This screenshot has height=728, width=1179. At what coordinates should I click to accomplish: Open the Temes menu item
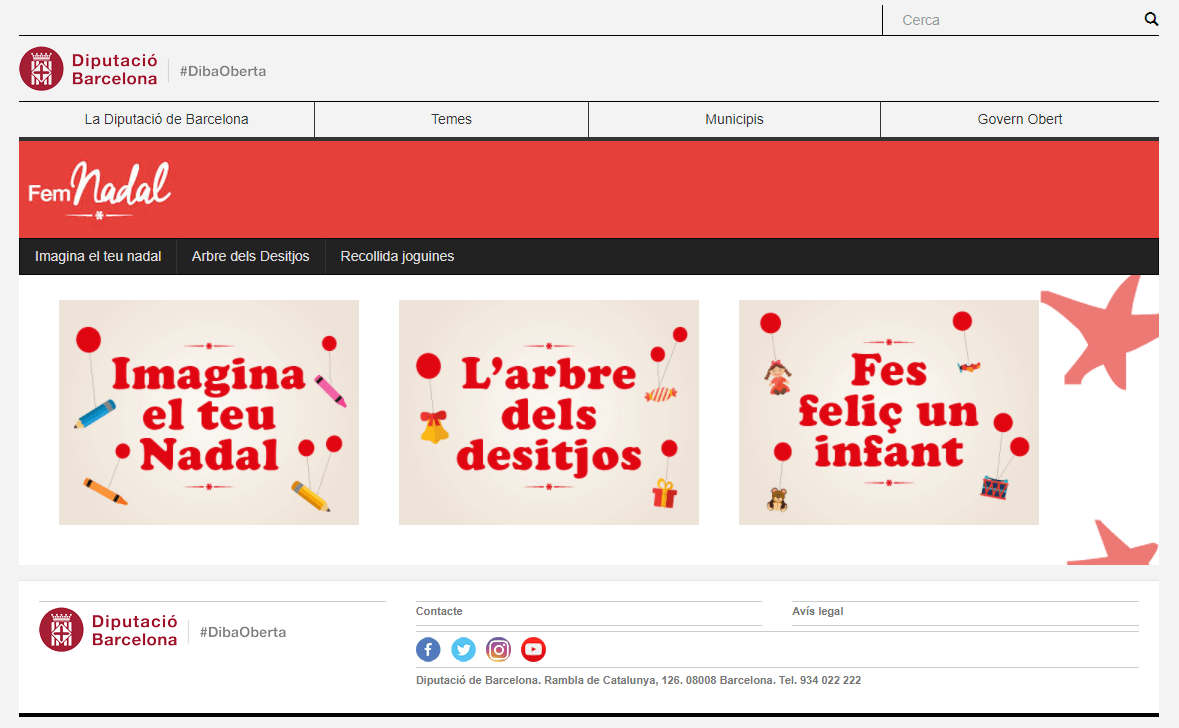pyautogui.click(x=451, y=120)
